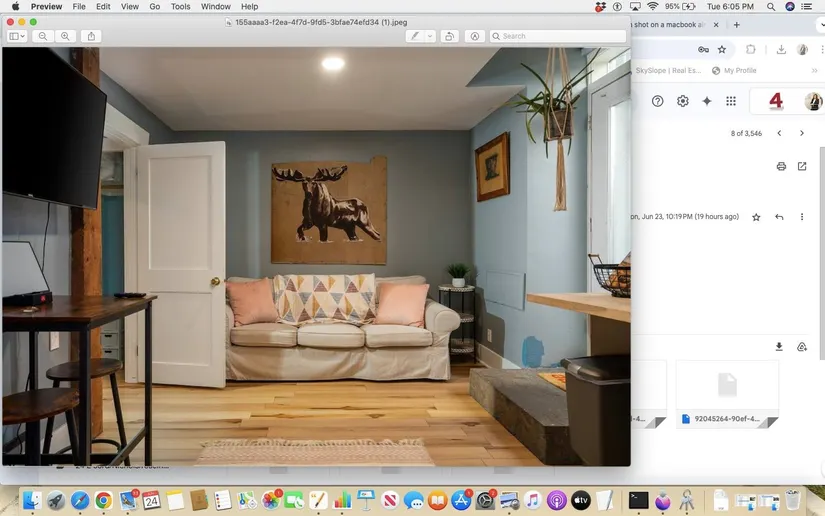
Task: Click the zoom out magnifier in Preview toolbar
Action: tap(43, 36)
